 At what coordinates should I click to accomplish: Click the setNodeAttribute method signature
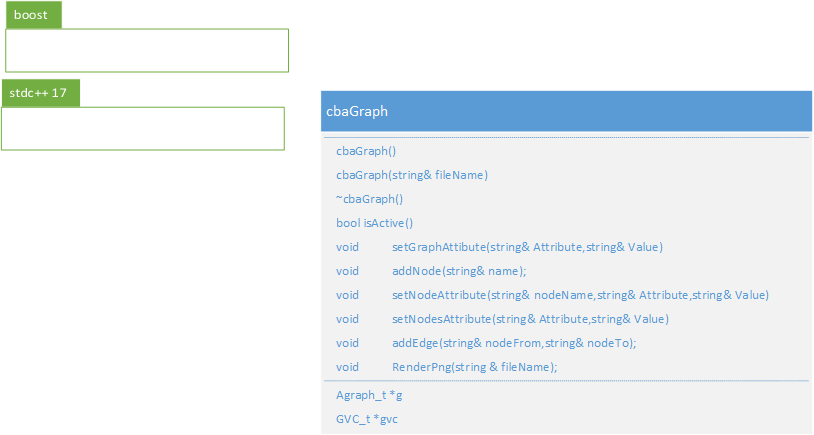[580, 295]
